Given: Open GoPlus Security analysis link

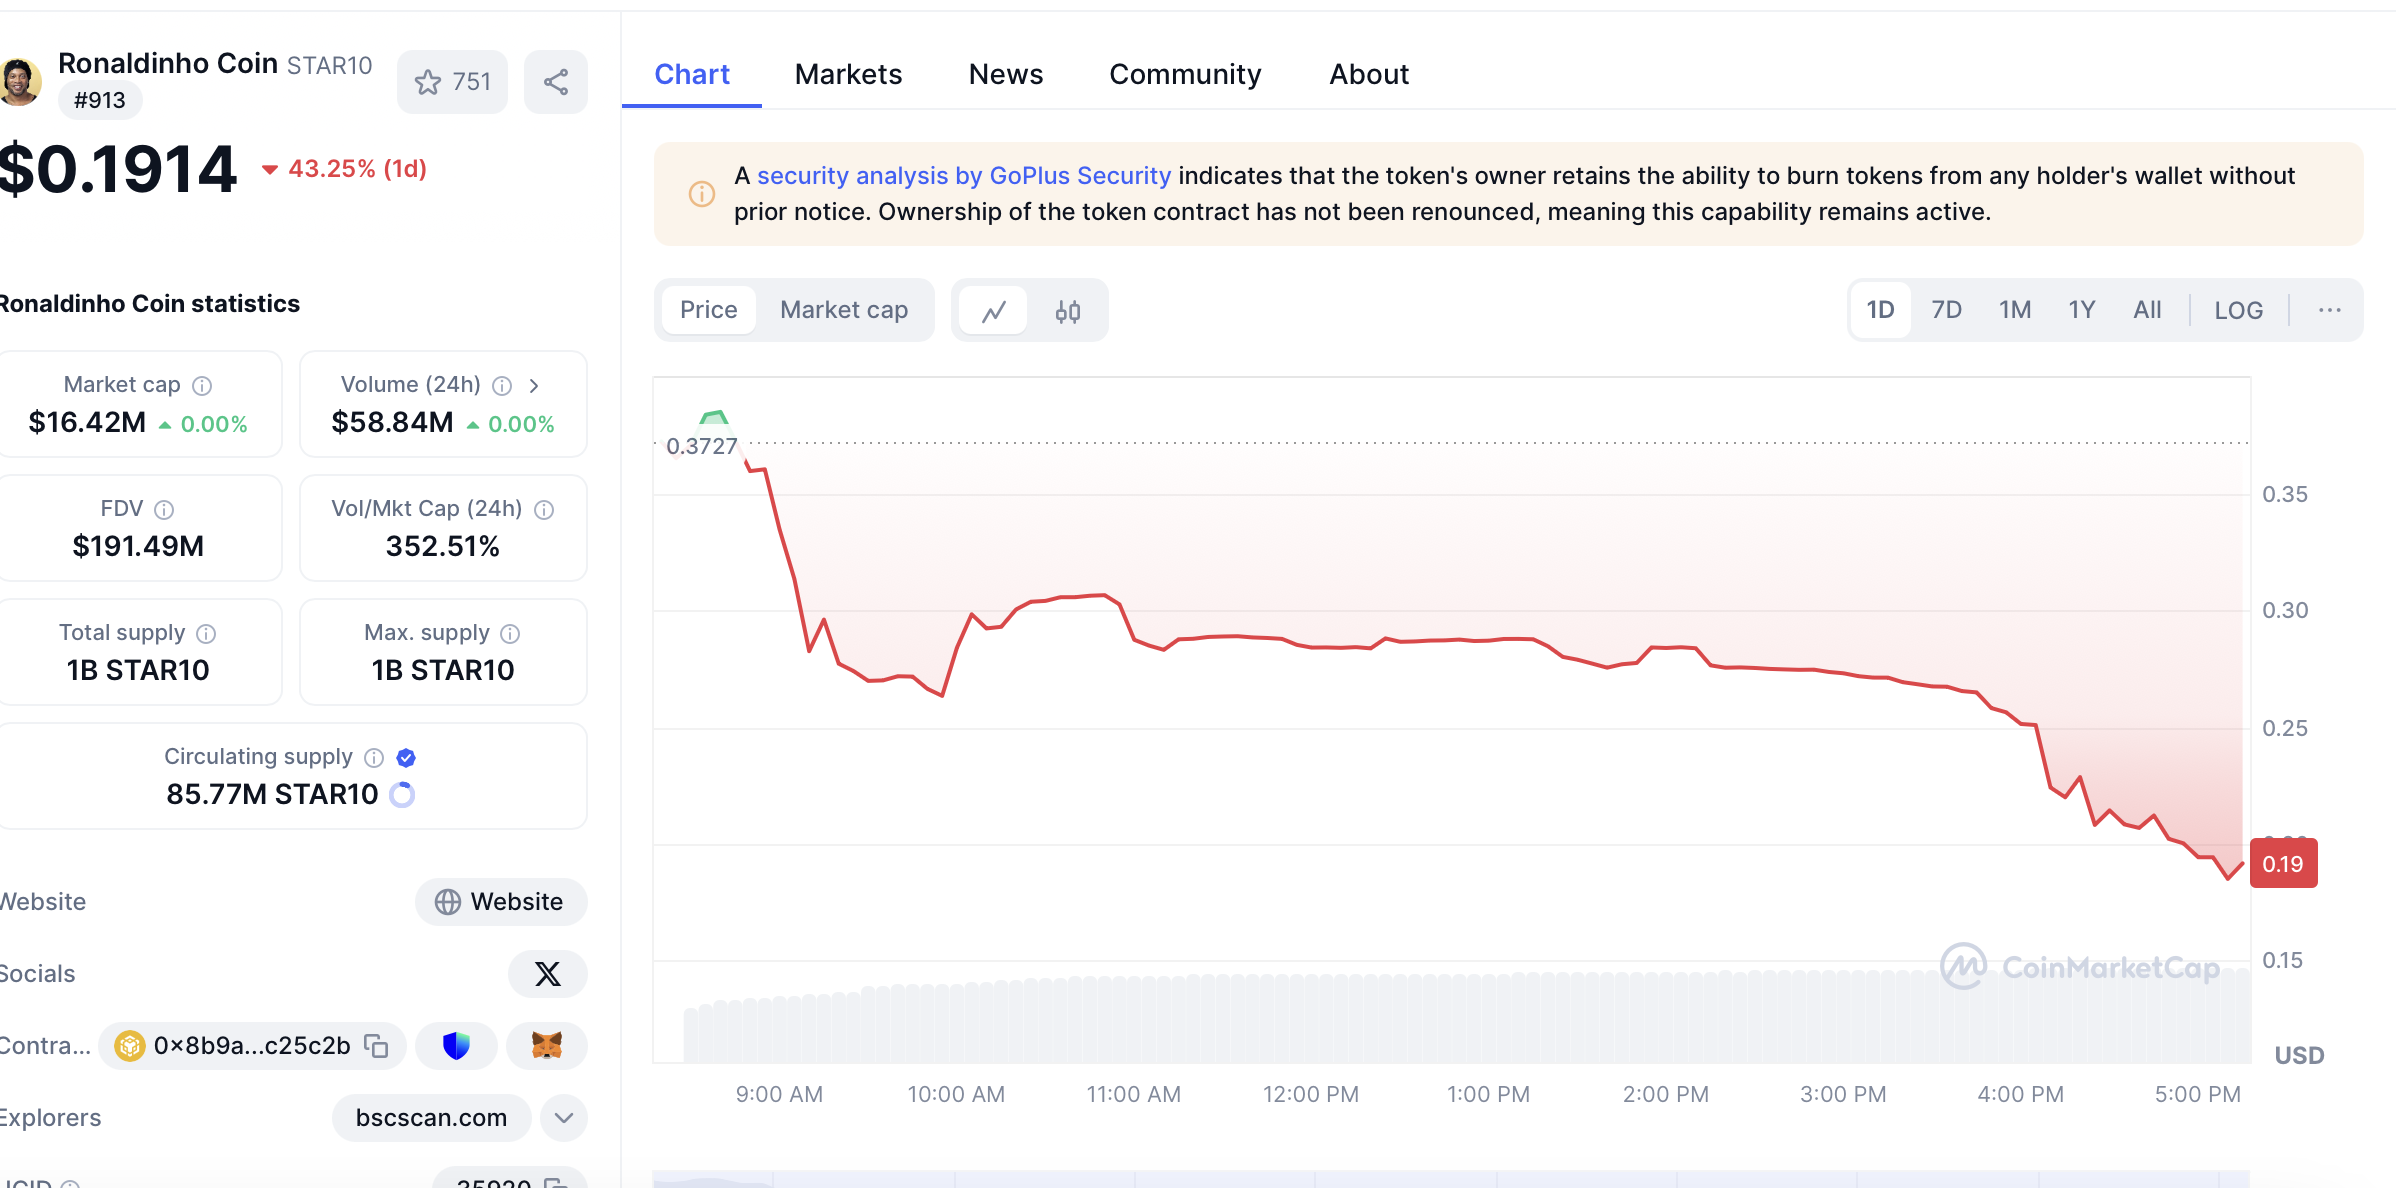Looking at the screenshot, I should 963,176.
